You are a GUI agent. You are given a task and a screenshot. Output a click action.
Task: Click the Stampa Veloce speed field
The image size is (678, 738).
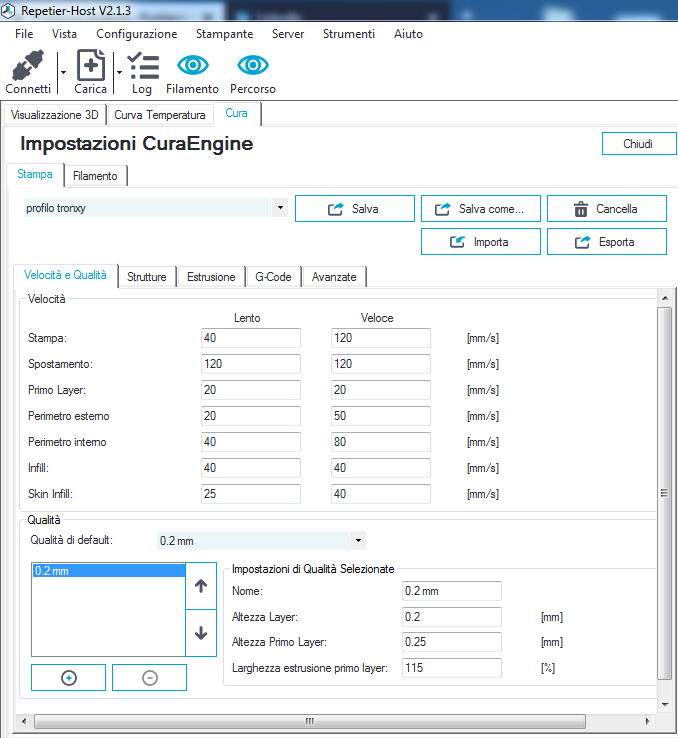tap(381, 338)
